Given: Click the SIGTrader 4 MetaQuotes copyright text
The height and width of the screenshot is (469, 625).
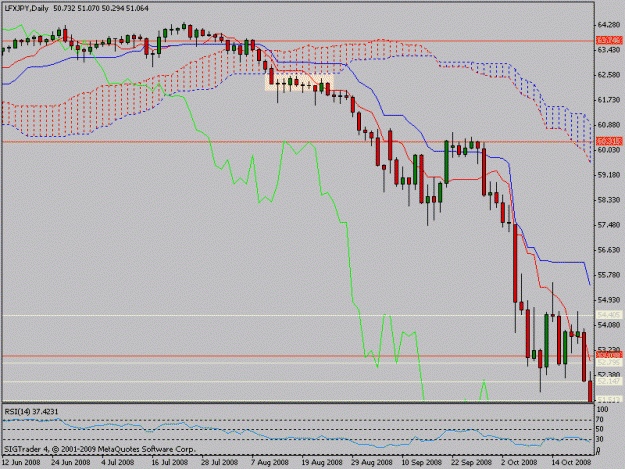Looking at the screenshot, I should (x=100, y=449).
